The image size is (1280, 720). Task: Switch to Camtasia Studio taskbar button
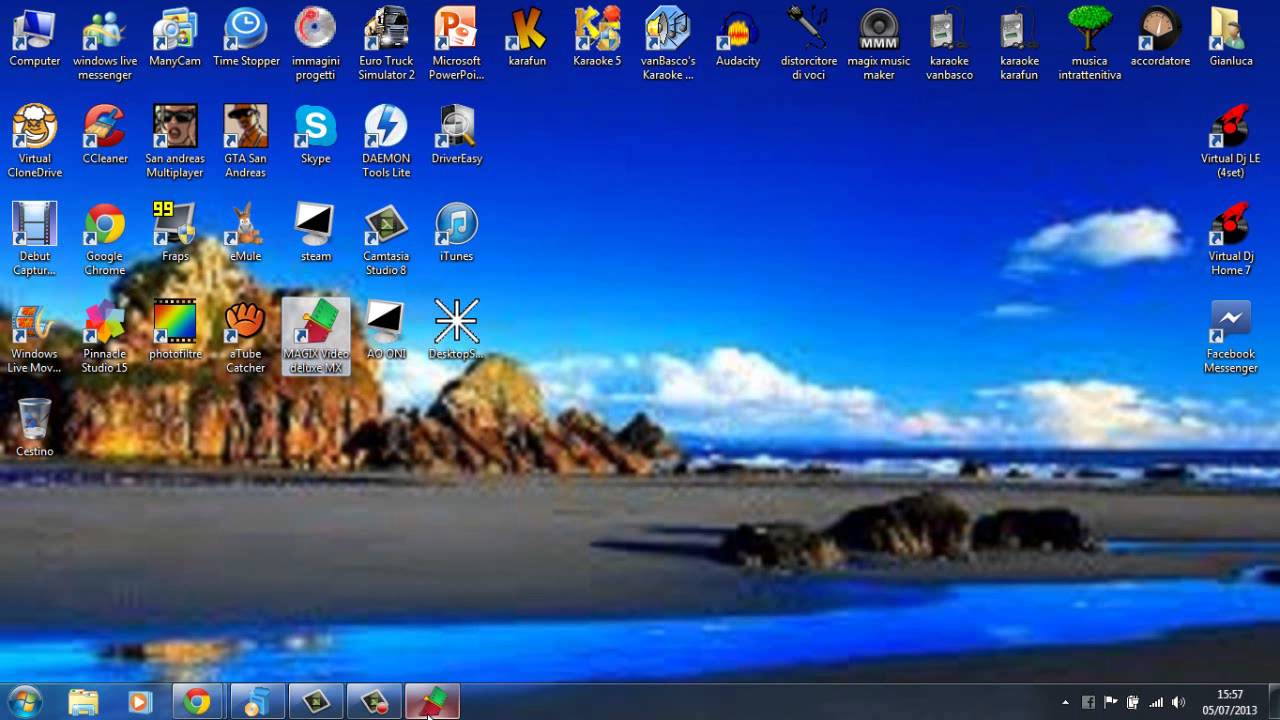(x=315, y=702)
